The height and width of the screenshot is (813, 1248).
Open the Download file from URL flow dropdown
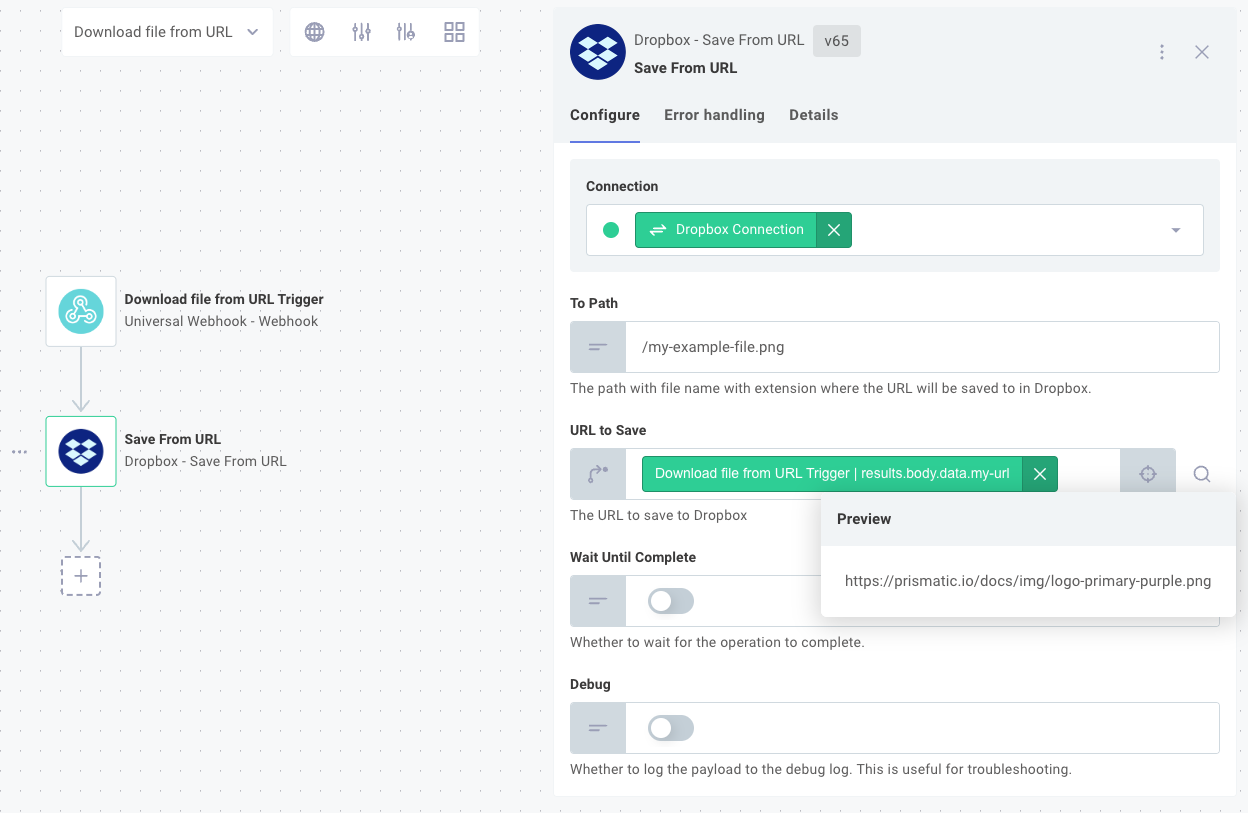pyautogui.click(x=167, y=31)
